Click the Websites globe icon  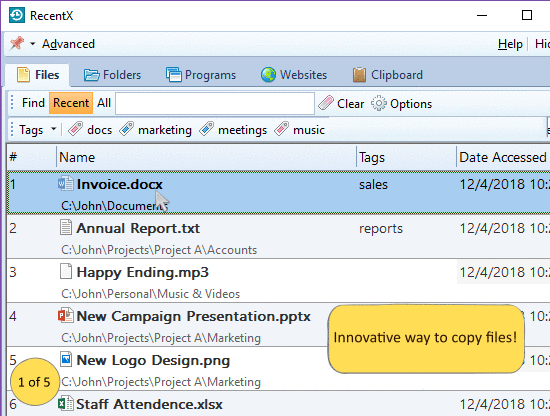coord(268,75)
